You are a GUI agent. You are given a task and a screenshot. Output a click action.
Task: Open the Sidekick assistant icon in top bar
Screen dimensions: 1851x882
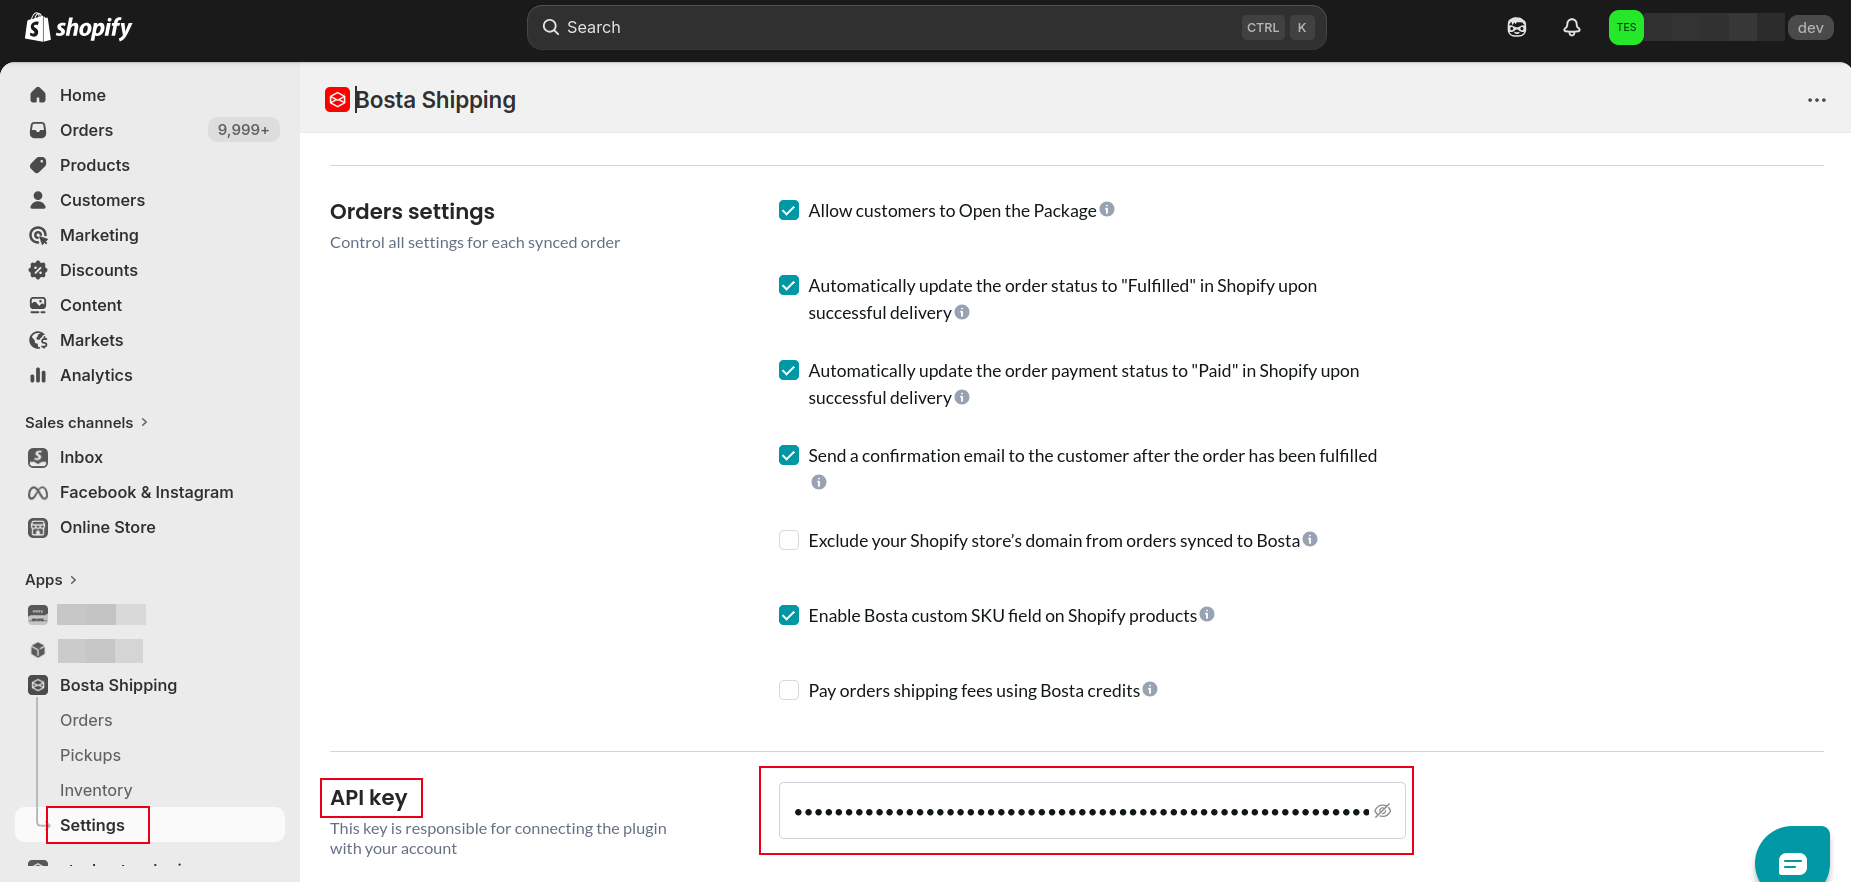click(1517, 28)
